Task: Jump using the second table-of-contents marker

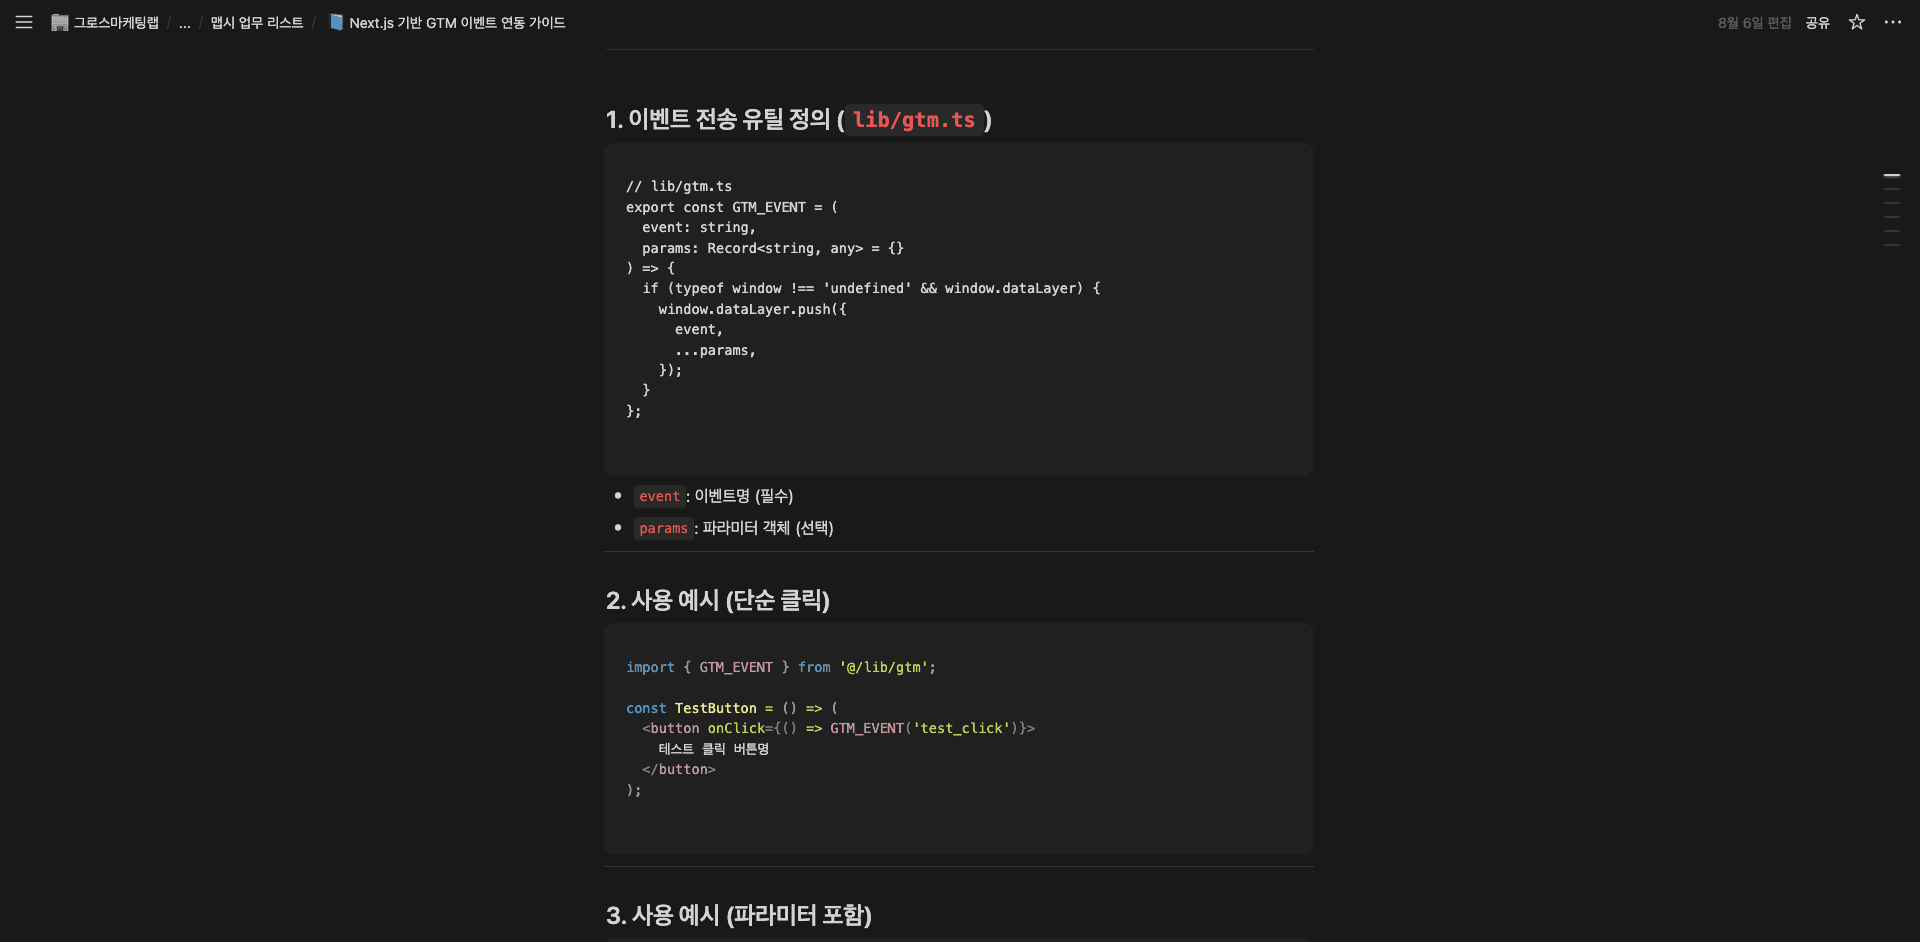Action: (x=1891, y=189)
